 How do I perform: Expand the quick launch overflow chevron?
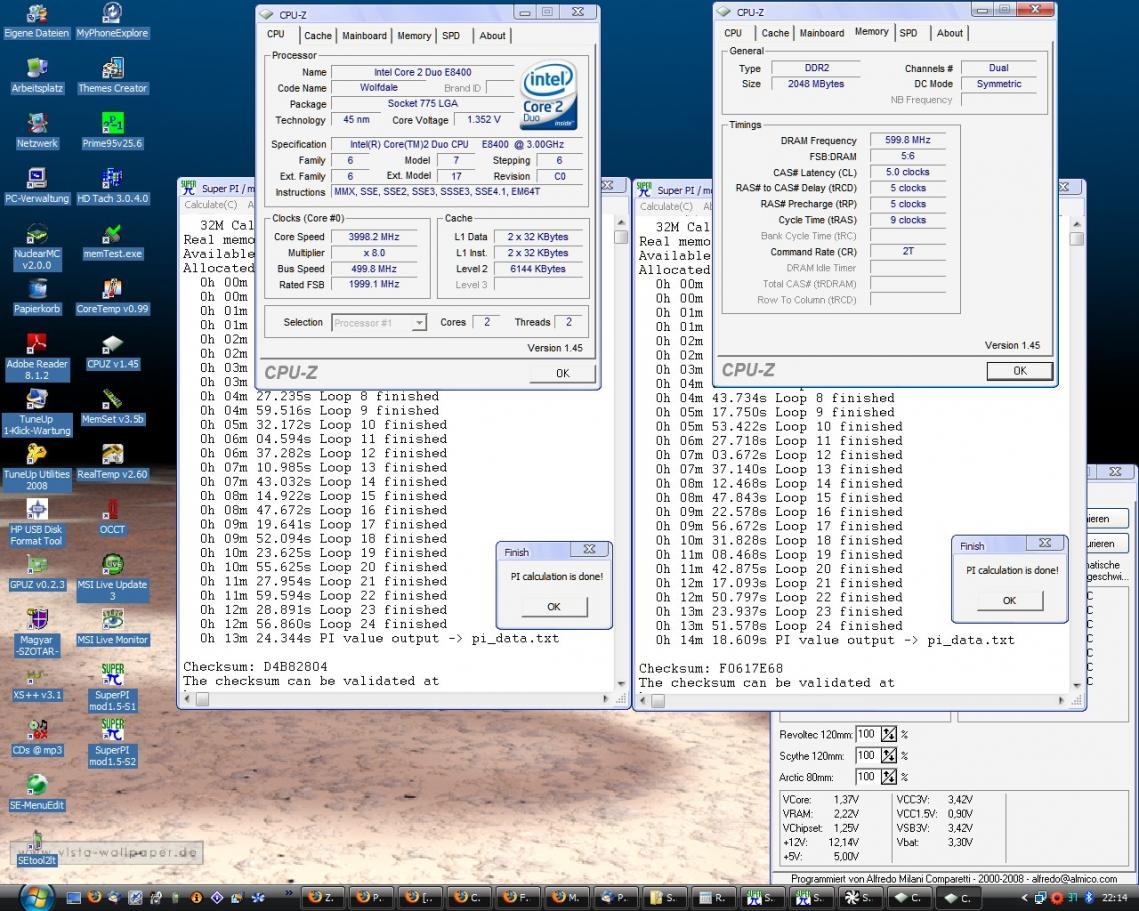pos(288,893)
